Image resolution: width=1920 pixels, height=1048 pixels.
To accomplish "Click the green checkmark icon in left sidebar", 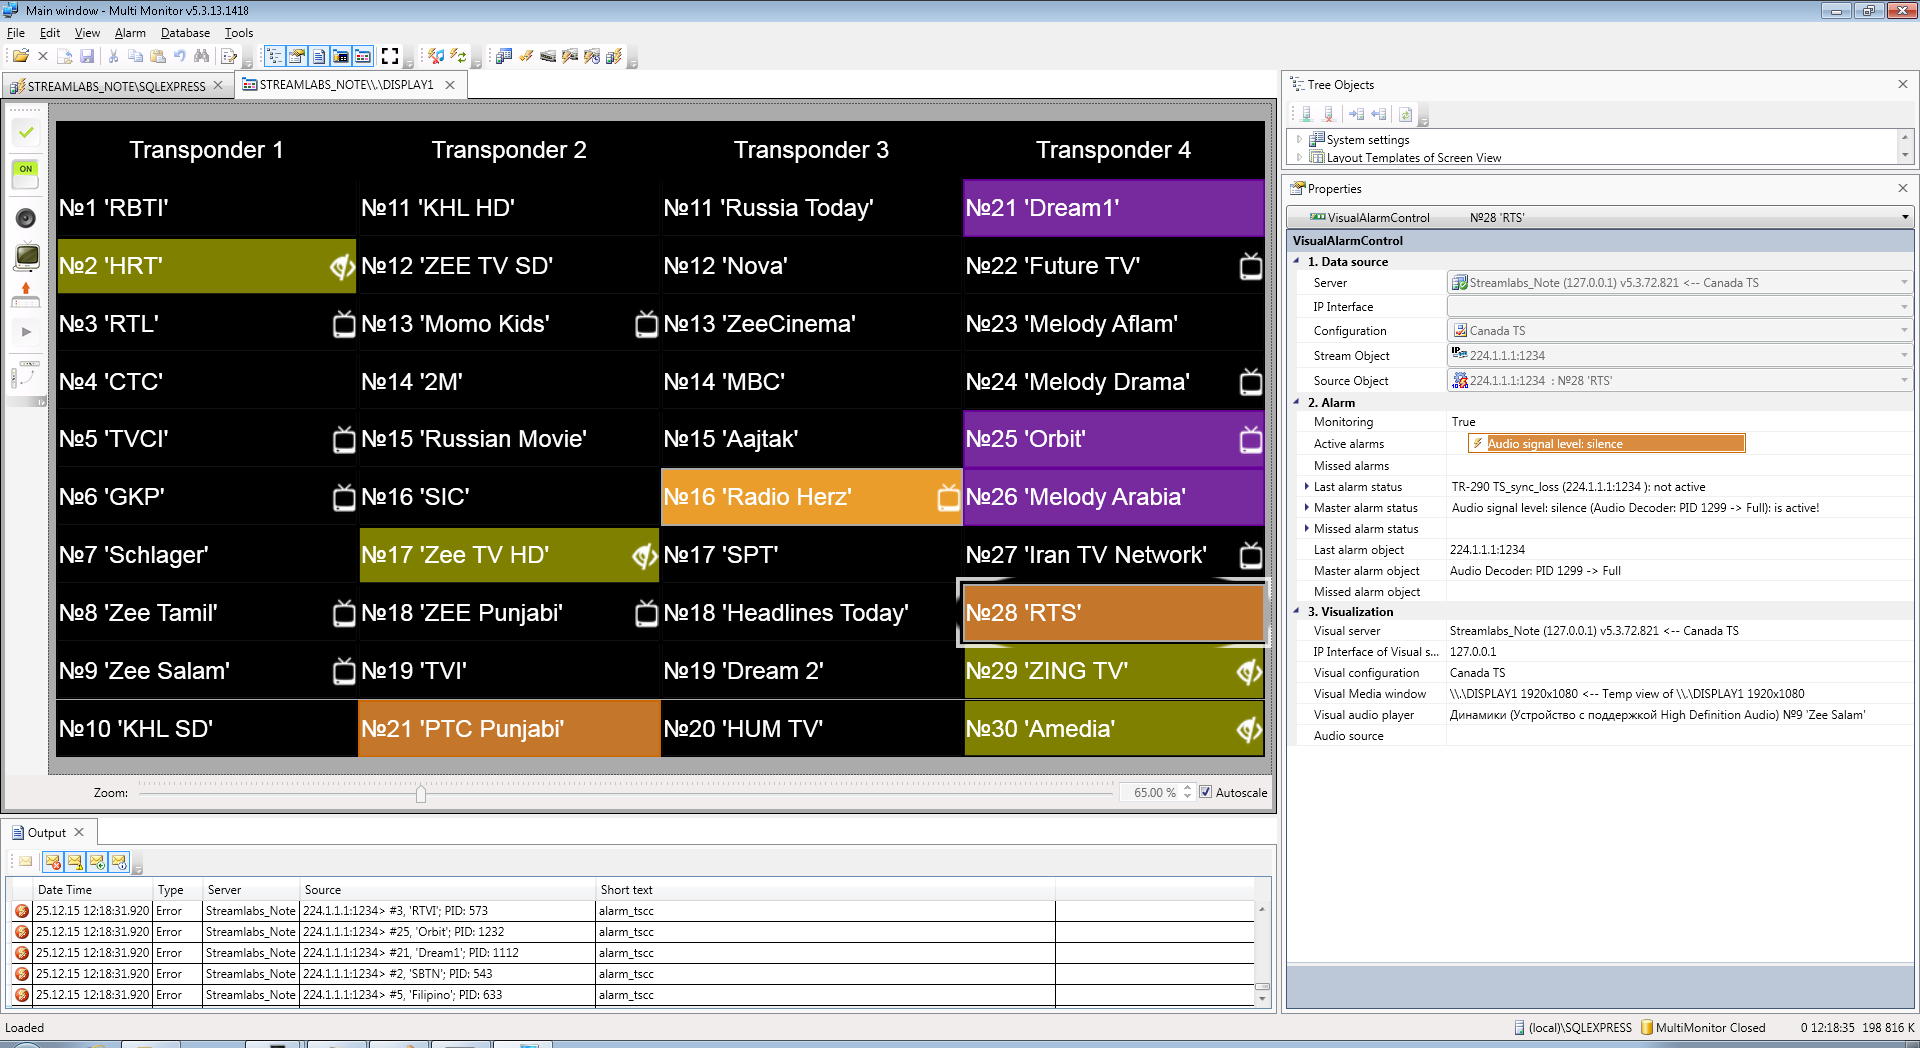I will pos(26,131).
